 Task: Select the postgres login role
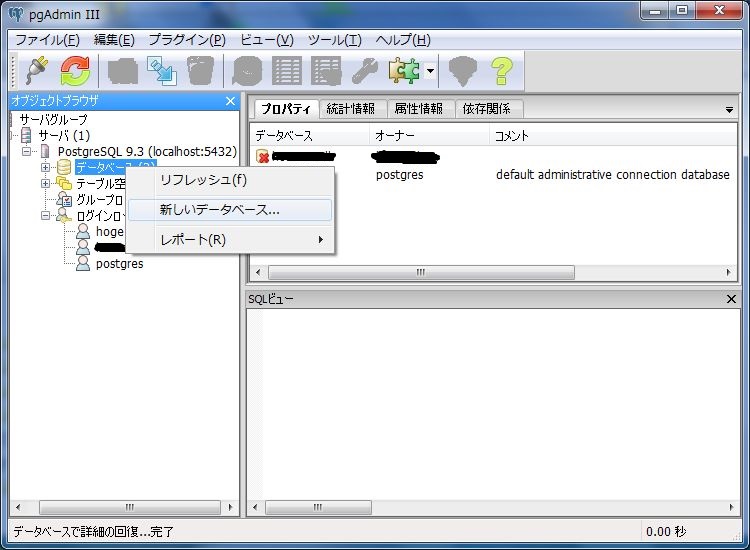tap(120, 264)
